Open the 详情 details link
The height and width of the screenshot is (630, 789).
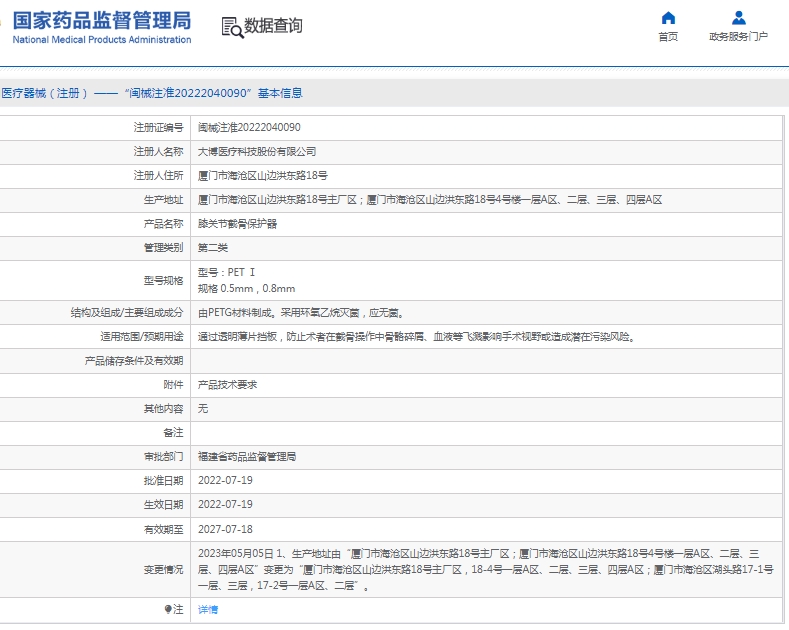[x=208, y=609]
